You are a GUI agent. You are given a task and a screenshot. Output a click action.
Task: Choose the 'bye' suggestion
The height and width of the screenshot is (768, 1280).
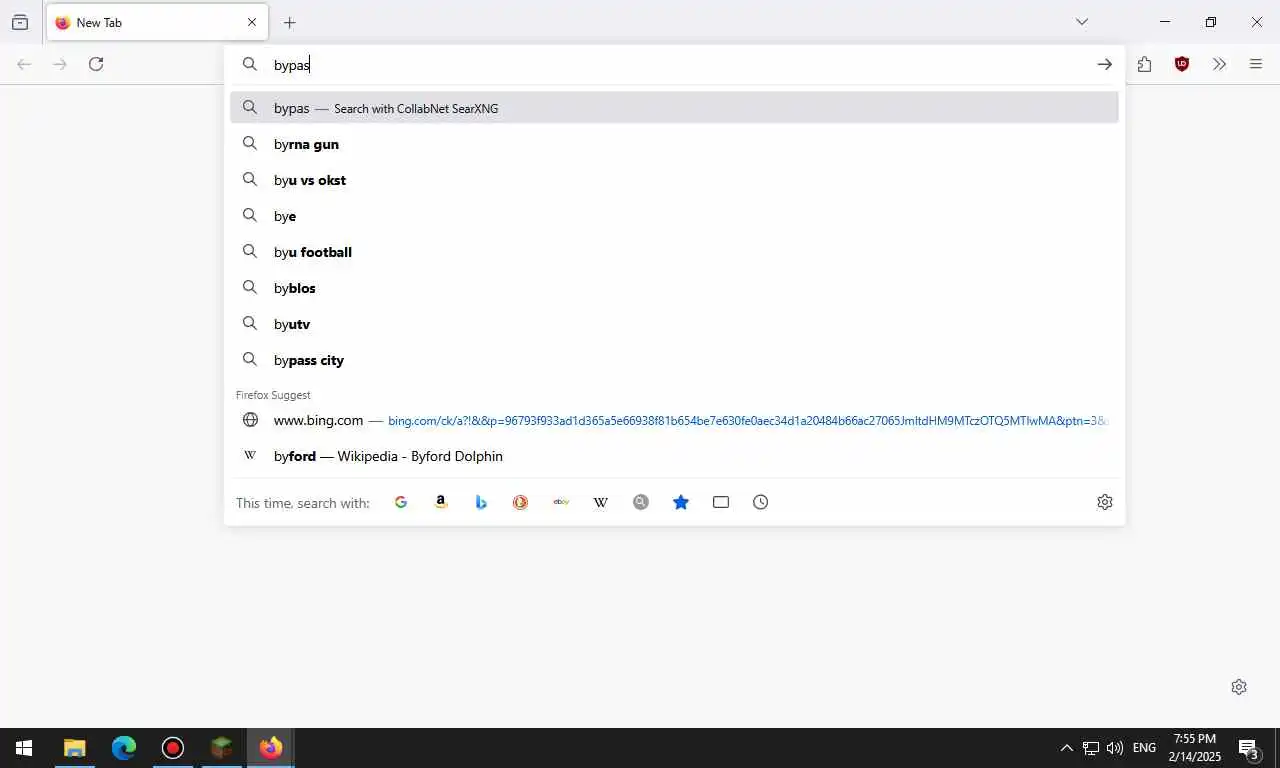[x=674, y=216]
